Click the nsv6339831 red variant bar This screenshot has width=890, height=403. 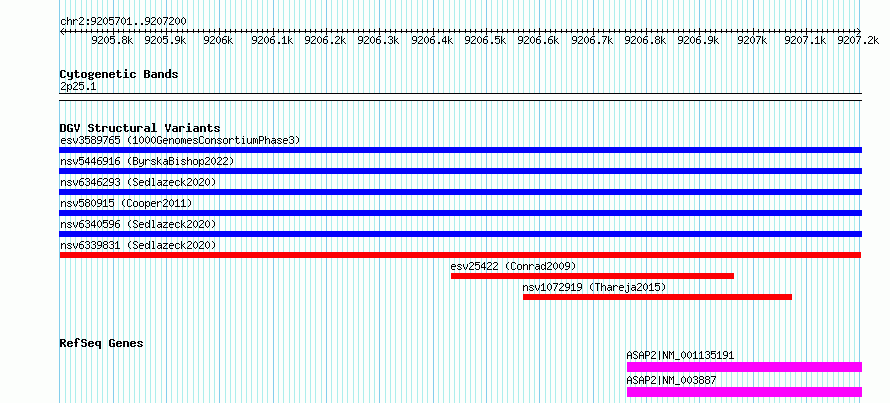[x=461, y=255]
